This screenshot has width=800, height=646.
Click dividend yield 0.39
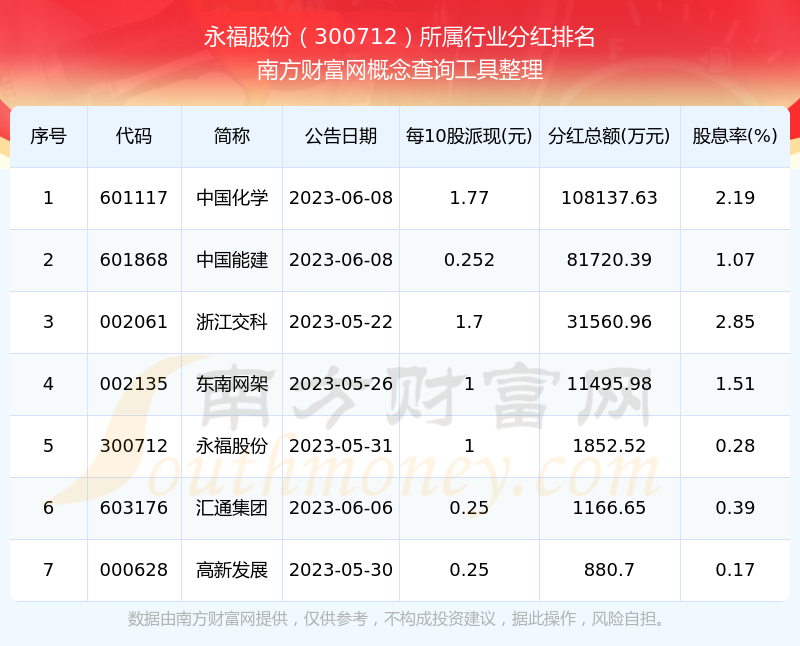735,508
